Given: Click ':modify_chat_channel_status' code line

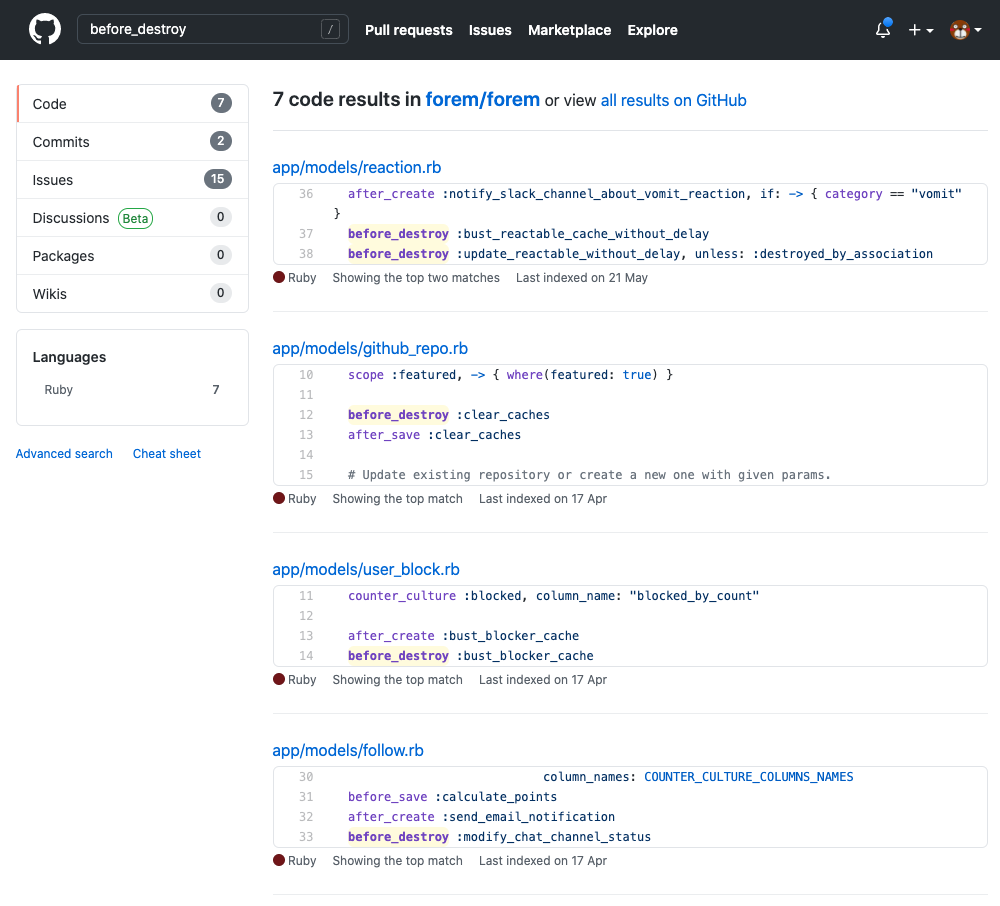Looking at the screenshot, I should click(x=499, y=837).
